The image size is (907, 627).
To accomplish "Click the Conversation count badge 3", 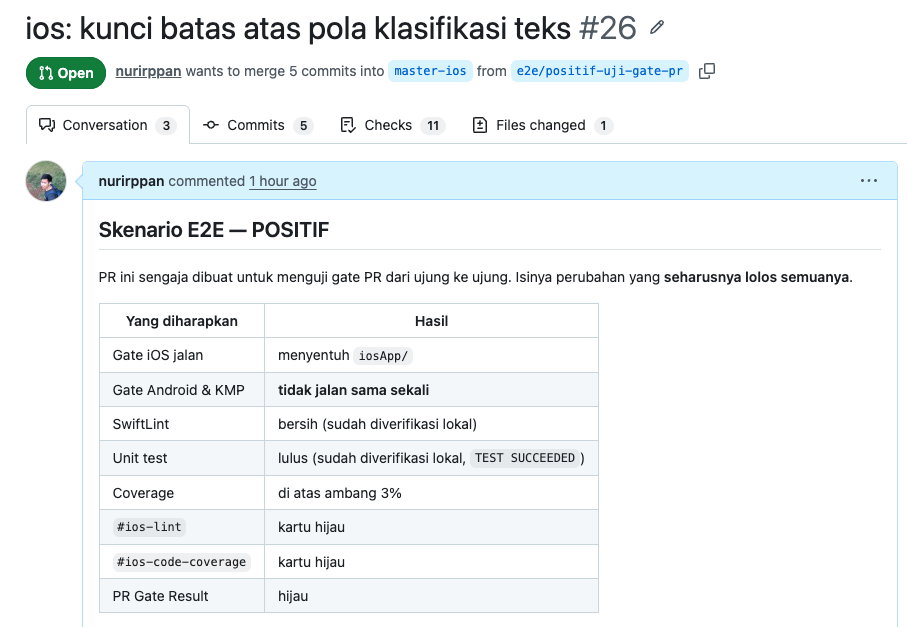I will [166, 126].
